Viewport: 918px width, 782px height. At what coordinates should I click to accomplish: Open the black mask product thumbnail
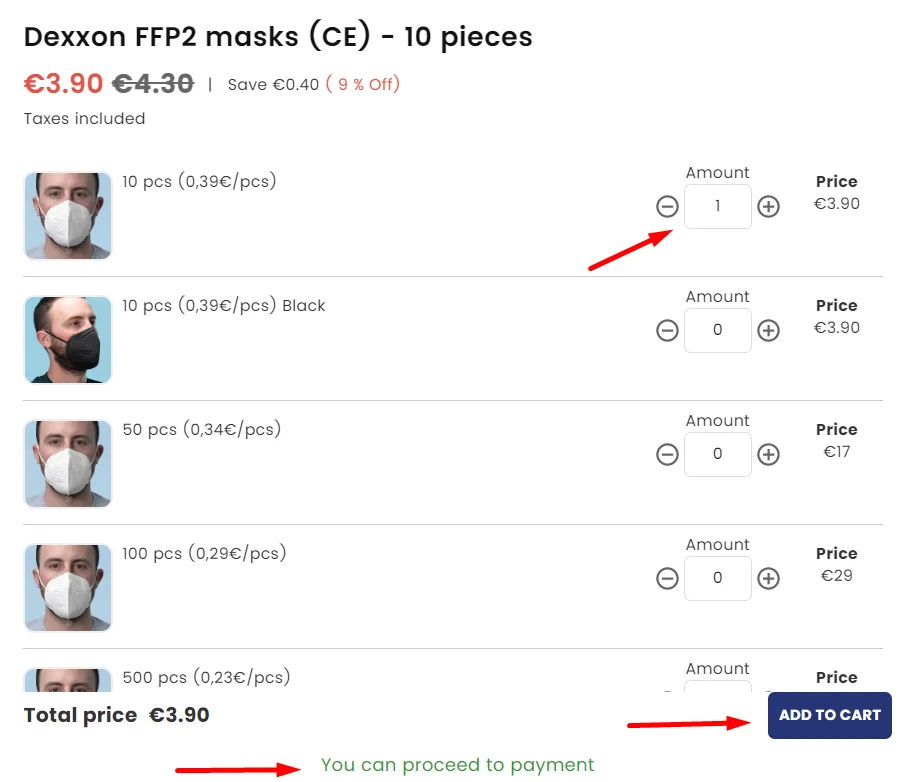pos(68,339)
